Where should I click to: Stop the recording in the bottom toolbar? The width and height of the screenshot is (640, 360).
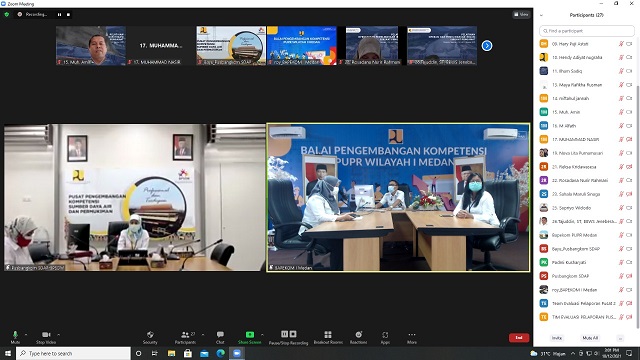click(x=293, y=334)
